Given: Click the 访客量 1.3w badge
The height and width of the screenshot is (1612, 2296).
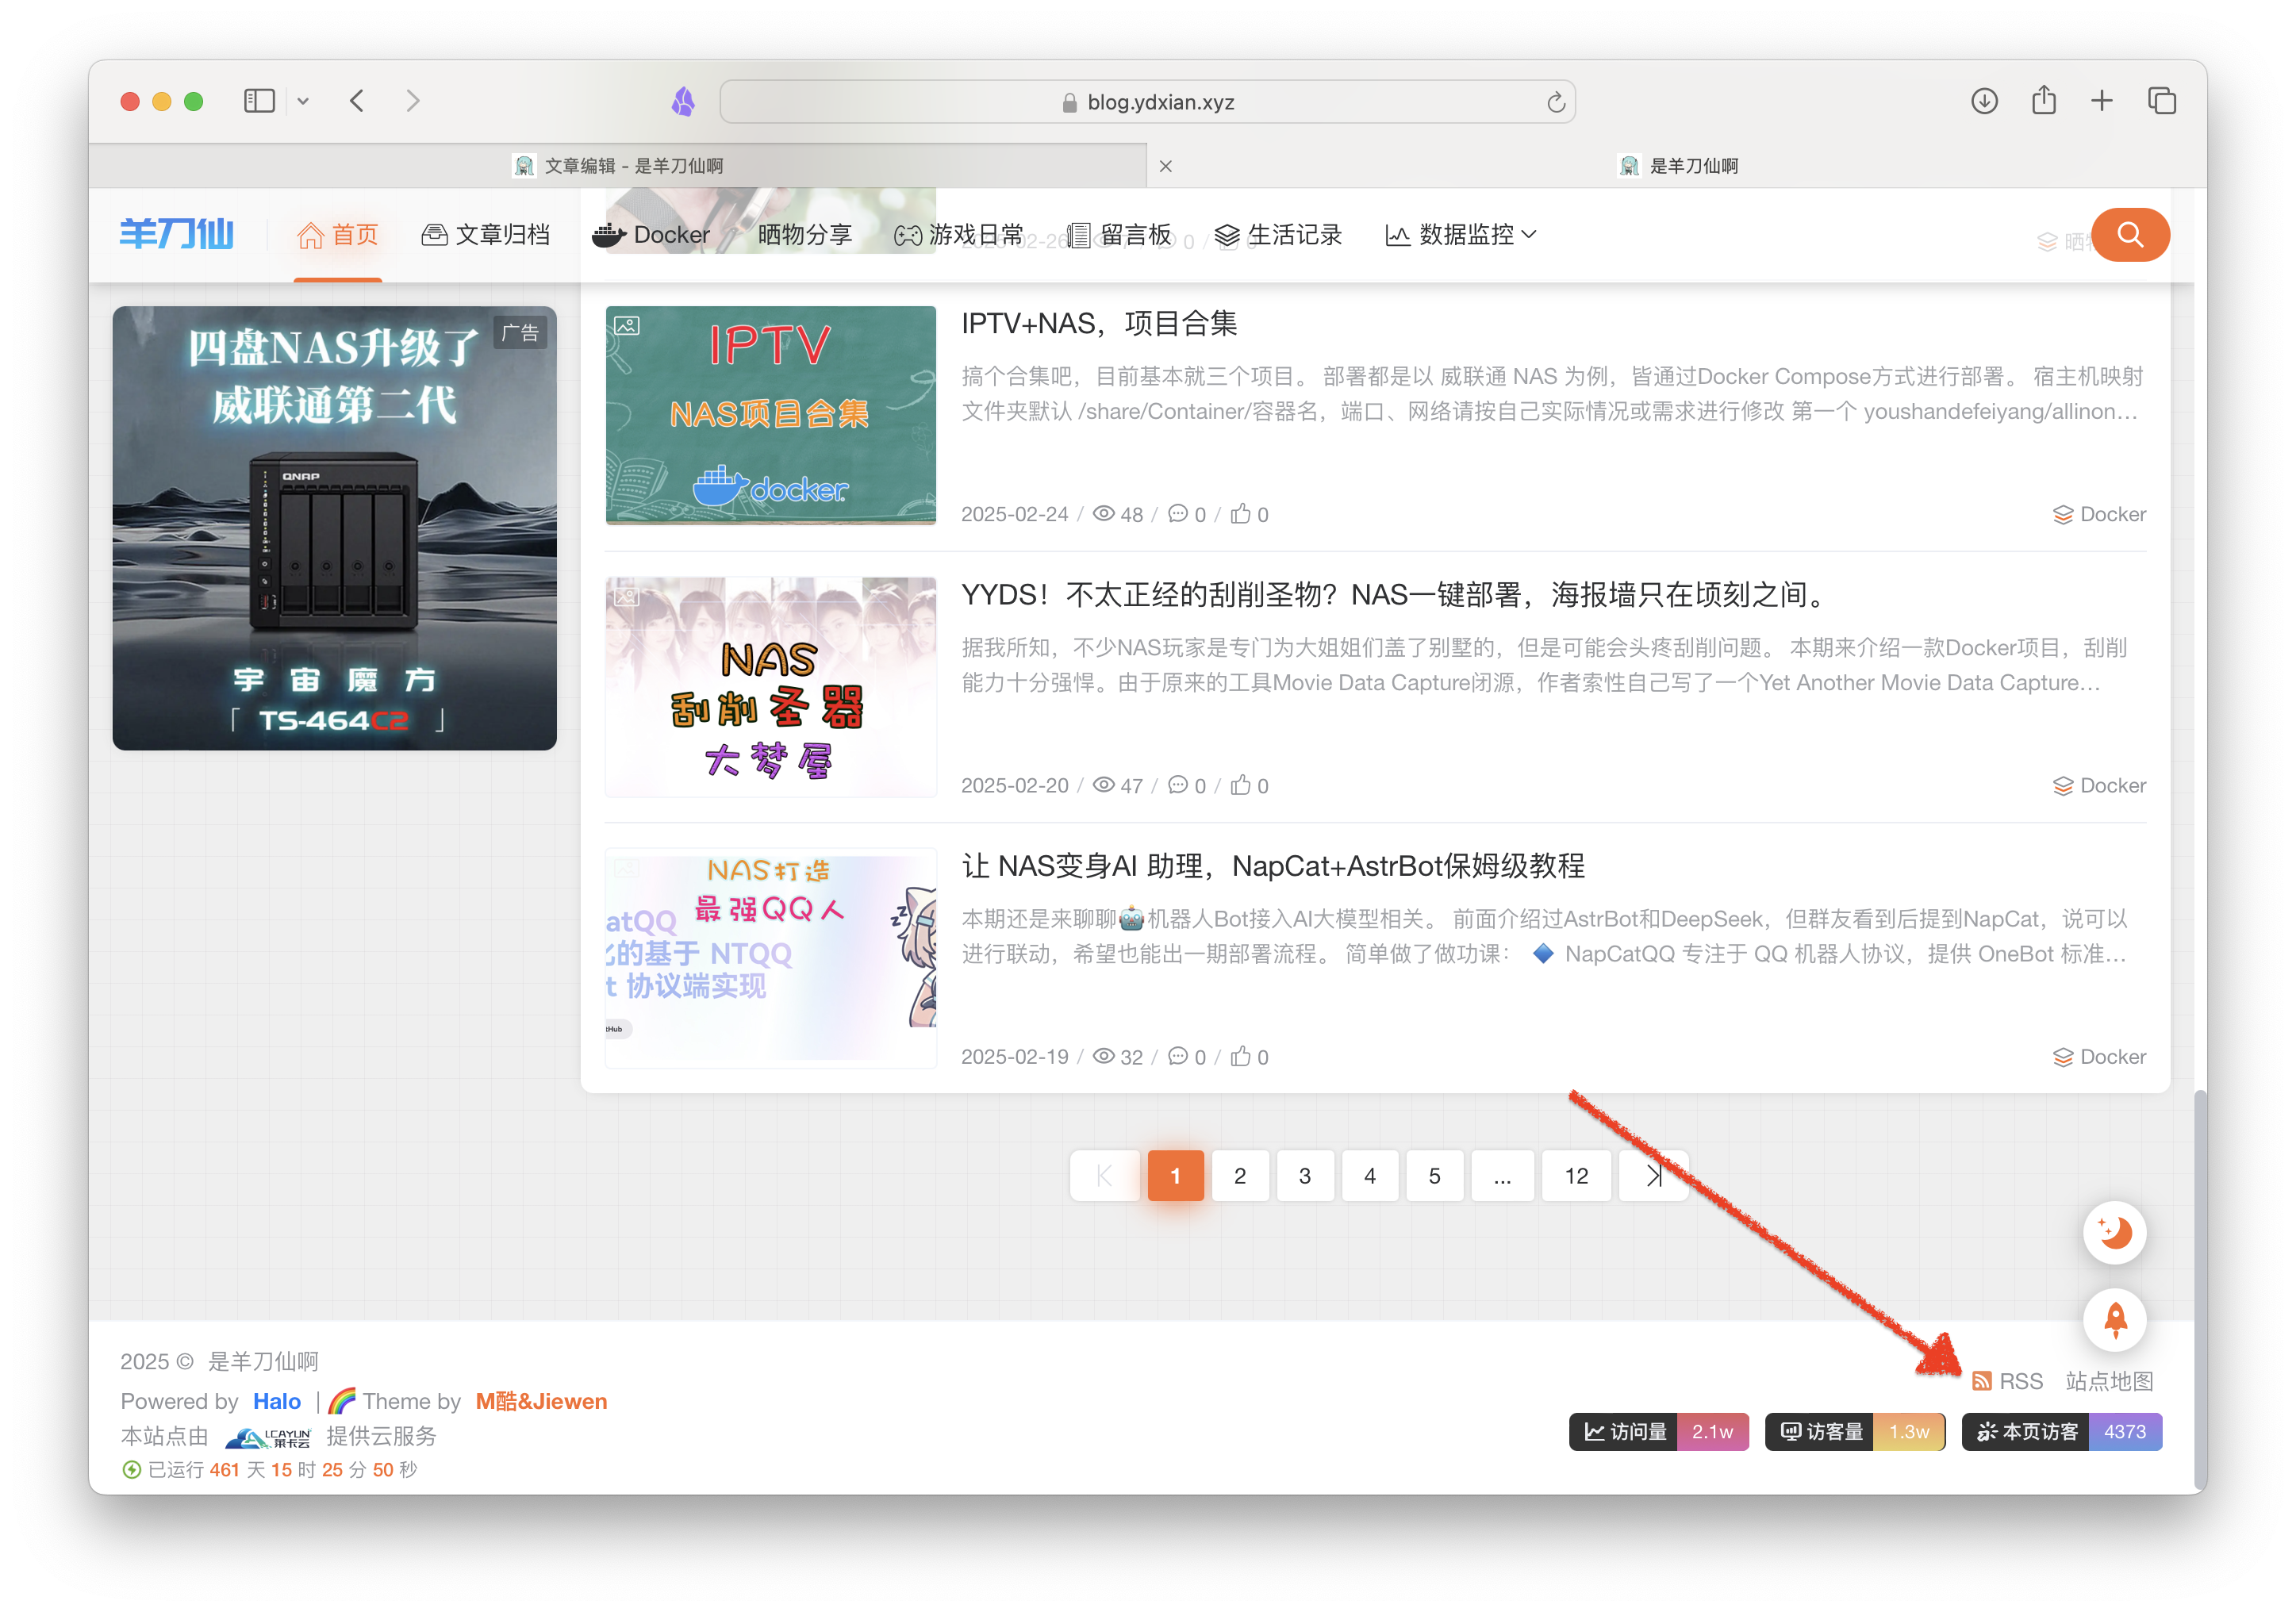Looking at the screenshot, I should (x=1855, y=1432).
